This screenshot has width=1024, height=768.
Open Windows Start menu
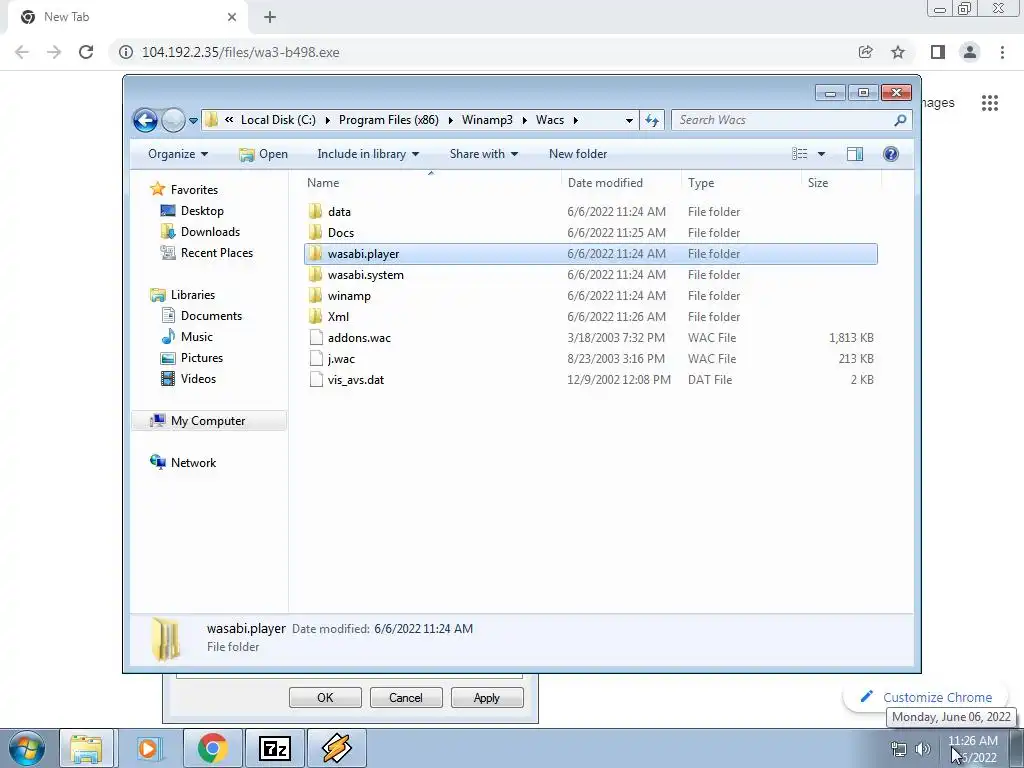(x=27, y=748)
